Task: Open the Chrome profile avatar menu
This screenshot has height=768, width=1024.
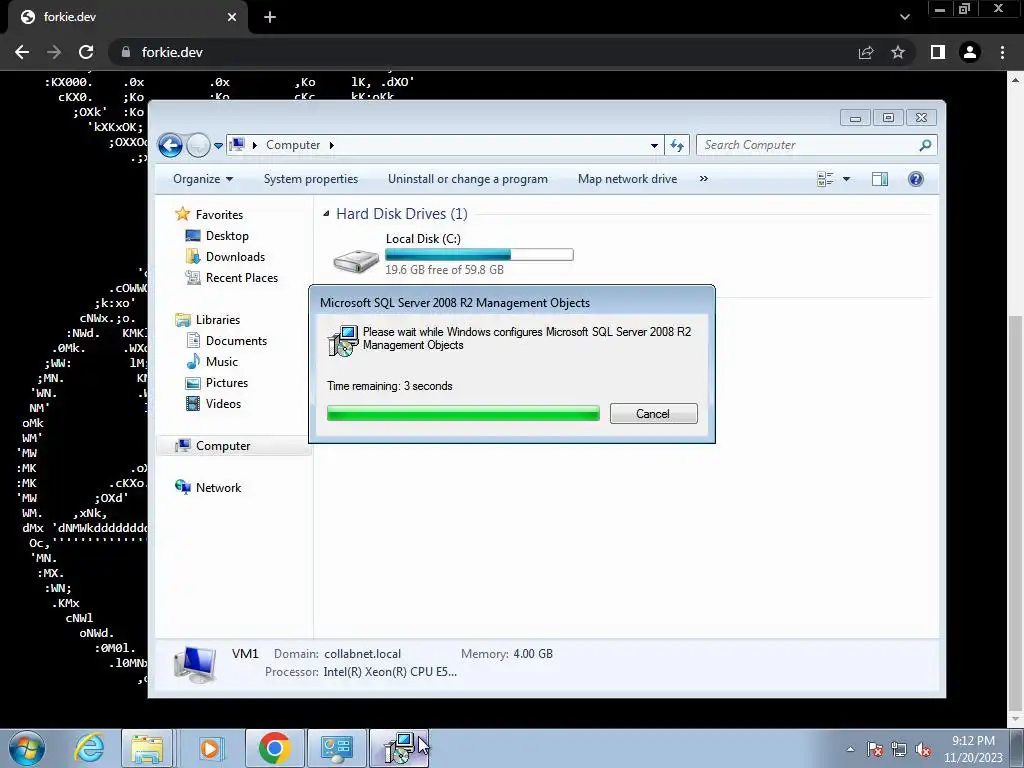Action: [970, 52]
